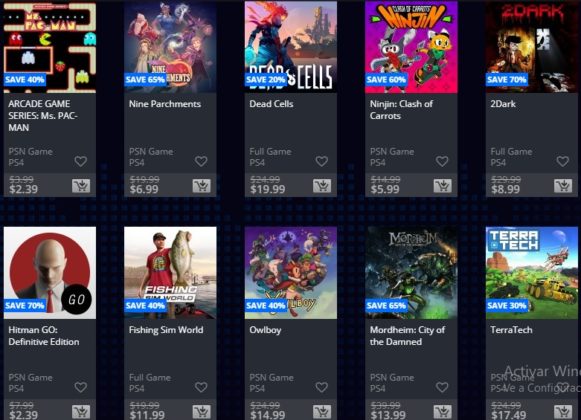
Task: Select the Ninjin Clash of Carrots cover image
Action: click(x=411, y=47)
